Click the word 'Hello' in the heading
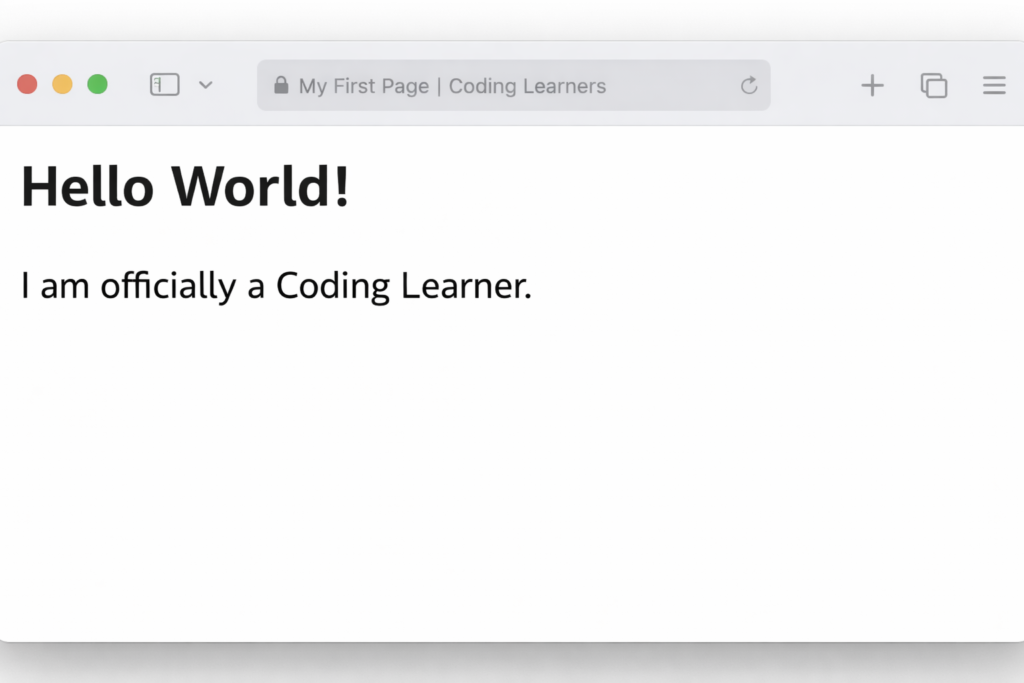1024x683 pixels. tap(87, 187)
